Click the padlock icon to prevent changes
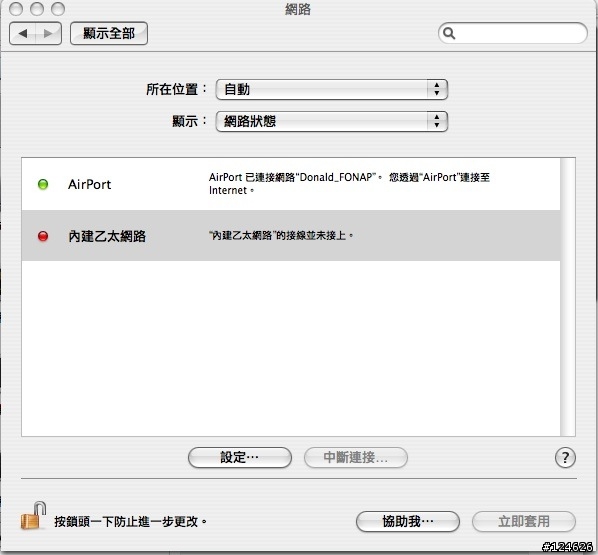 (34, 516)
